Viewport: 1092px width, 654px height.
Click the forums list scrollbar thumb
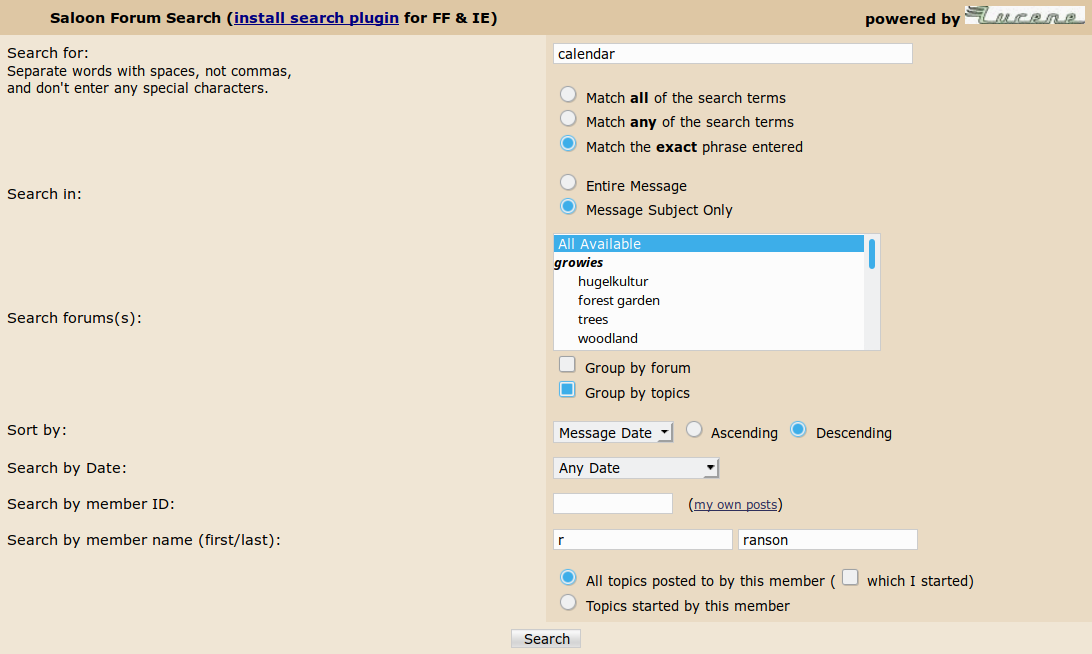pos(872,254)
